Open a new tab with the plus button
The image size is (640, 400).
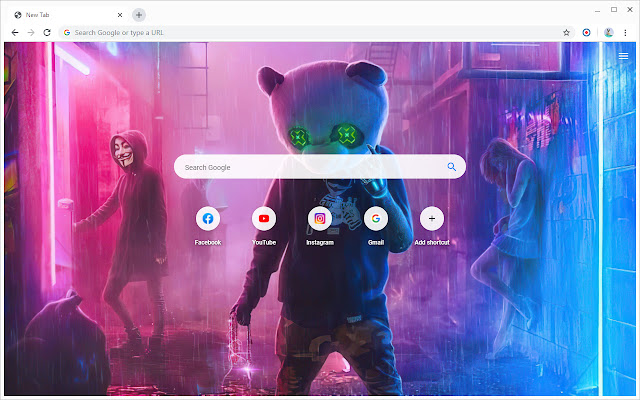click(139, 15)
